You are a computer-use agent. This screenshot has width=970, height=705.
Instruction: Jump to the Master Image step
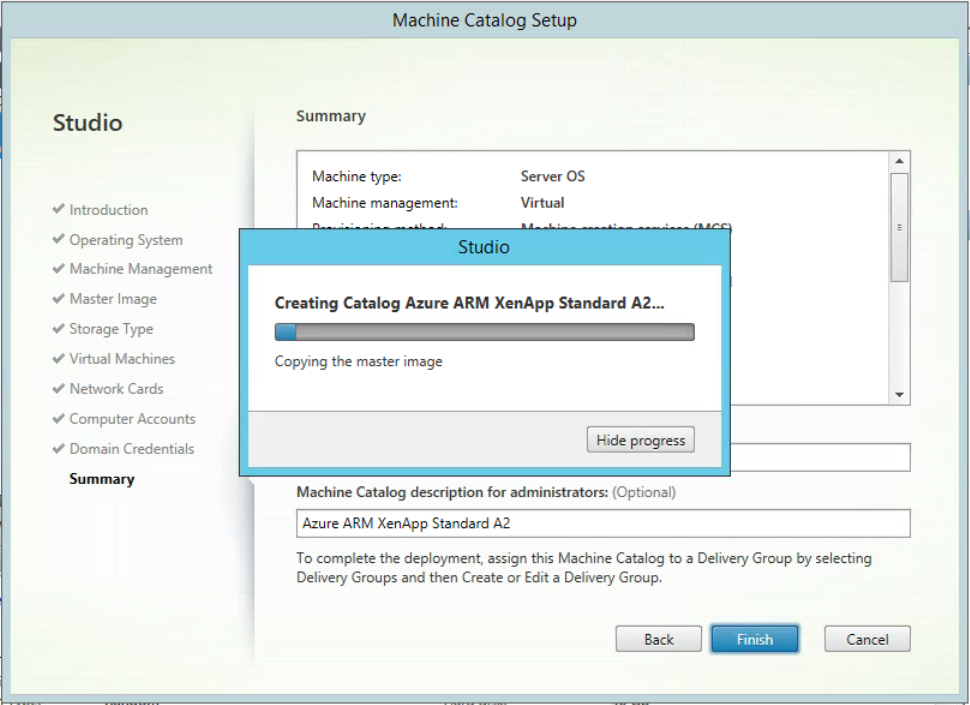coord(113,299)
